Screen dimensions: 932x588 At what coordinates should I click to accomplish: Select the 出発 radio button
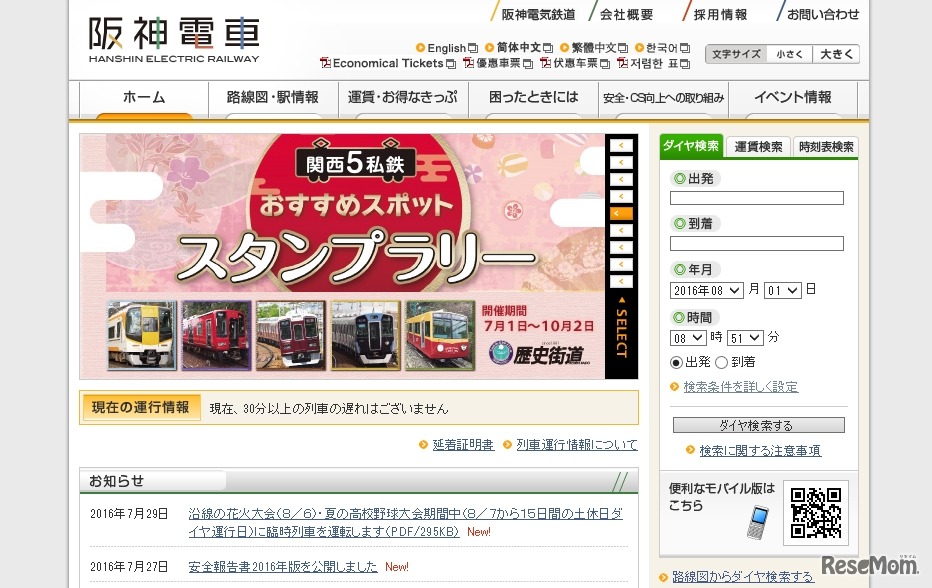coord(676,362)
